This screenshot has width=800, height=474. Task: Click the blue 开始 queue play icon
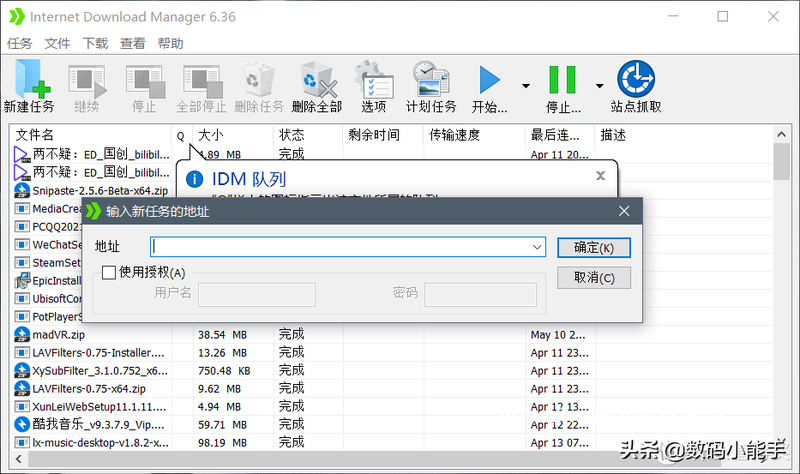pyautogui.click(x=490, y=80)
